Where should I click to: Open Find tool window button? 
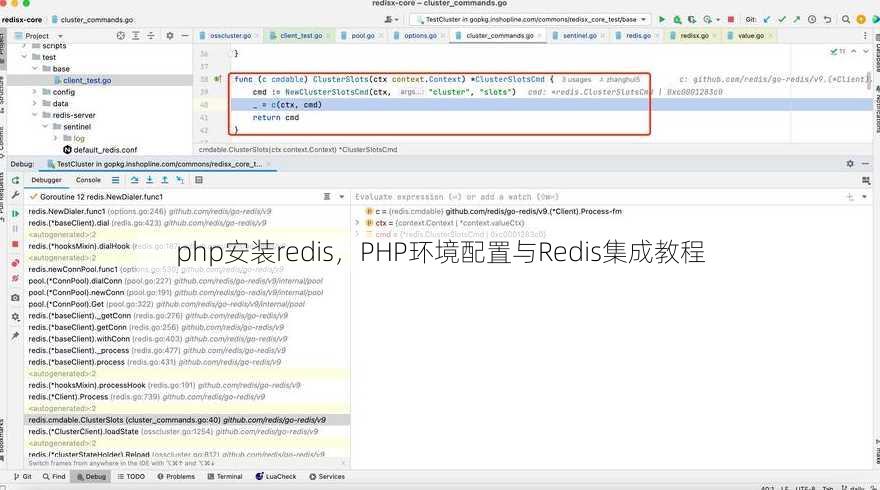pyautogui.click(x=54, y=477)
